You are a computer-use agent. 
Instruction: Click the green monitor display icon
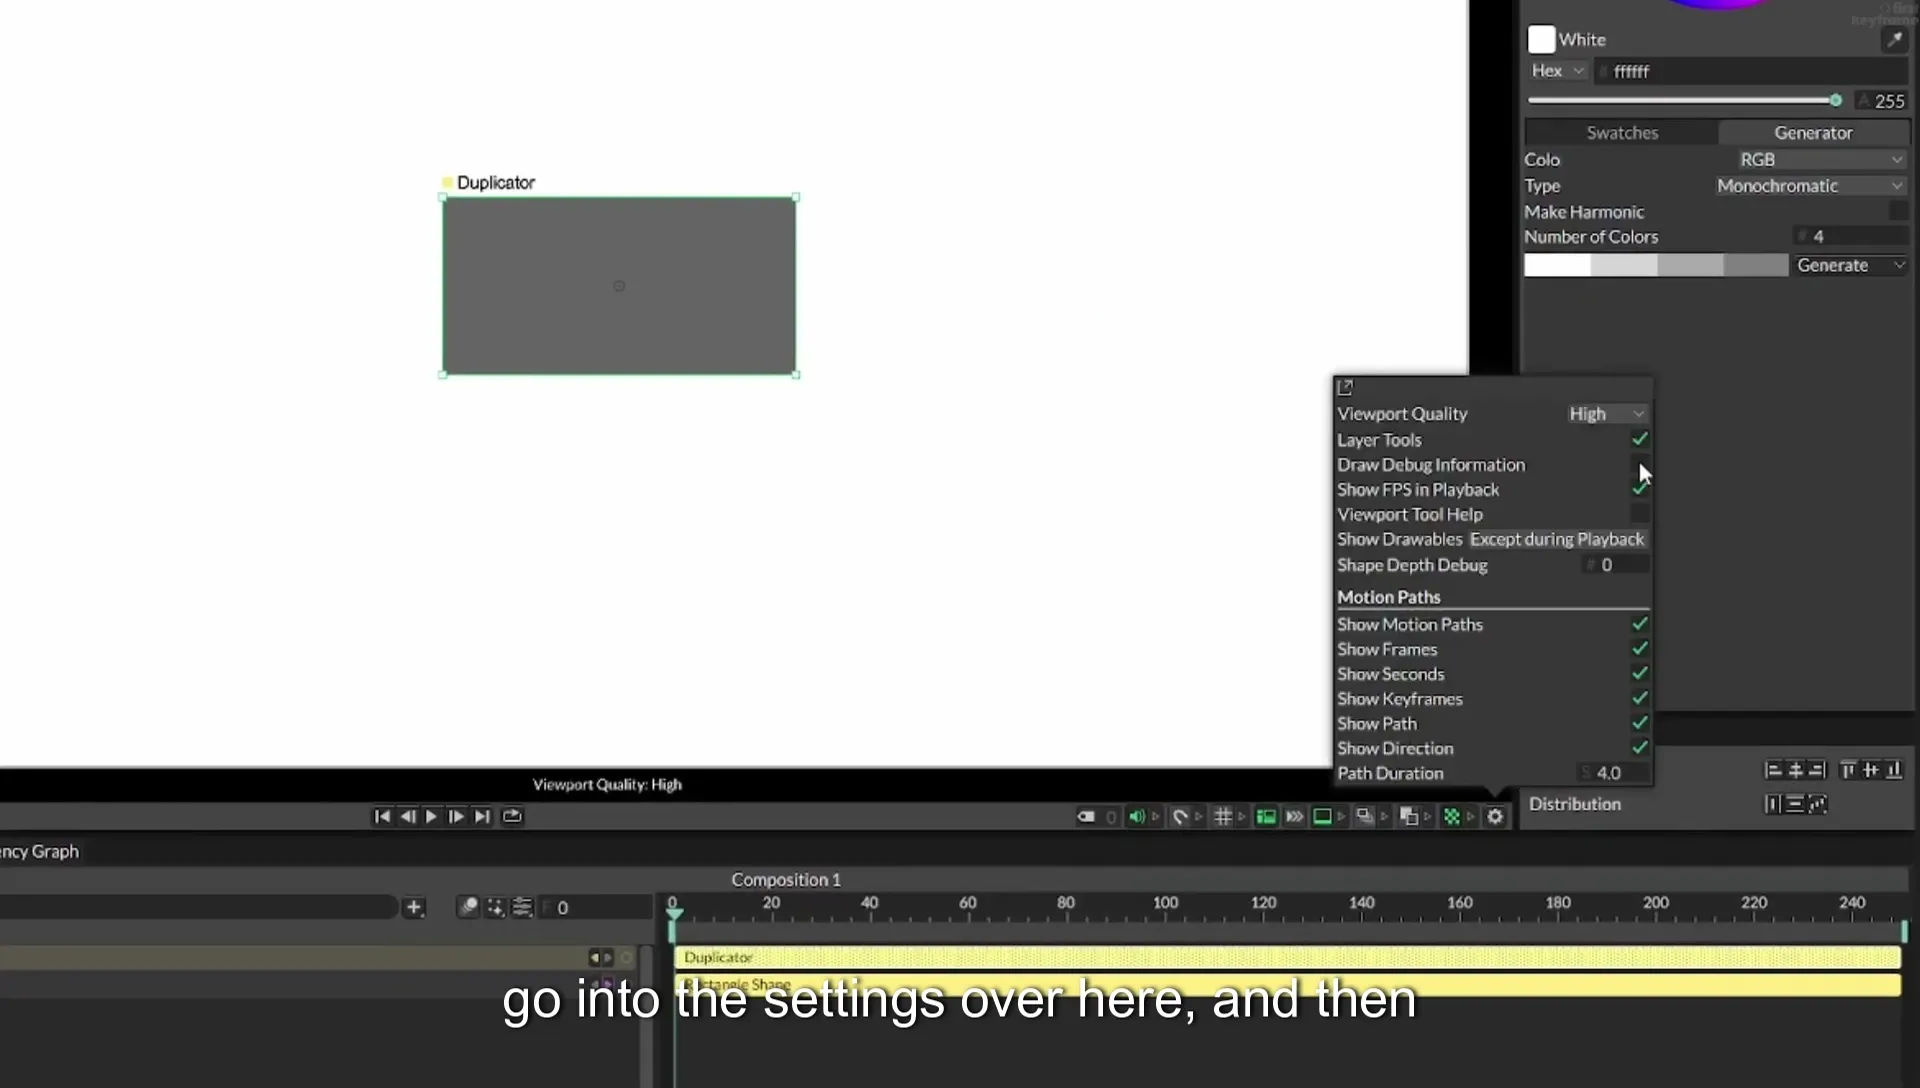[1322, 817]
